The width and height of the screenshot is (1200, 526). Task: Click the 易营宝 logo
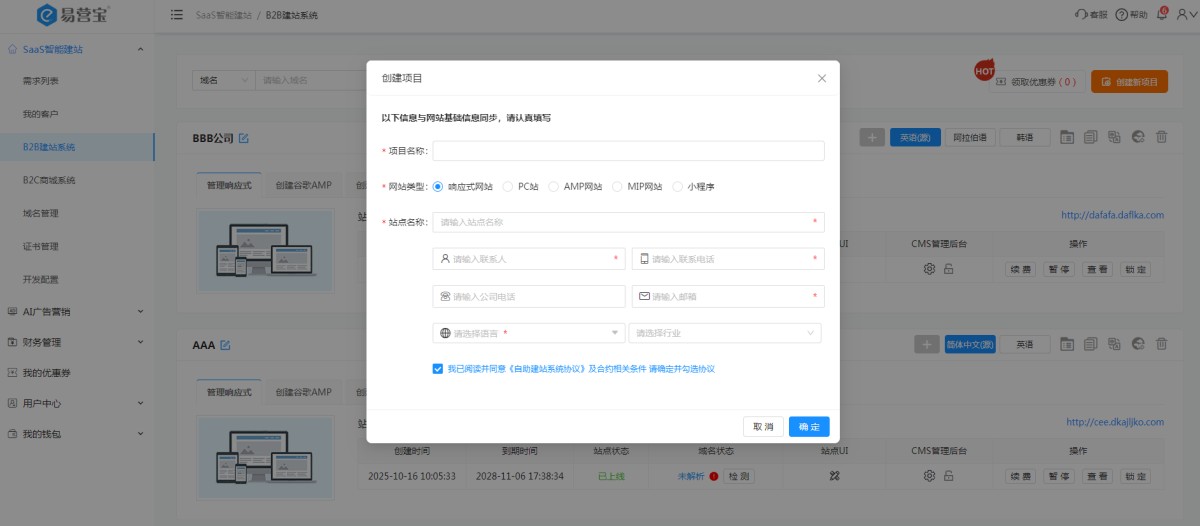point(74,15)
